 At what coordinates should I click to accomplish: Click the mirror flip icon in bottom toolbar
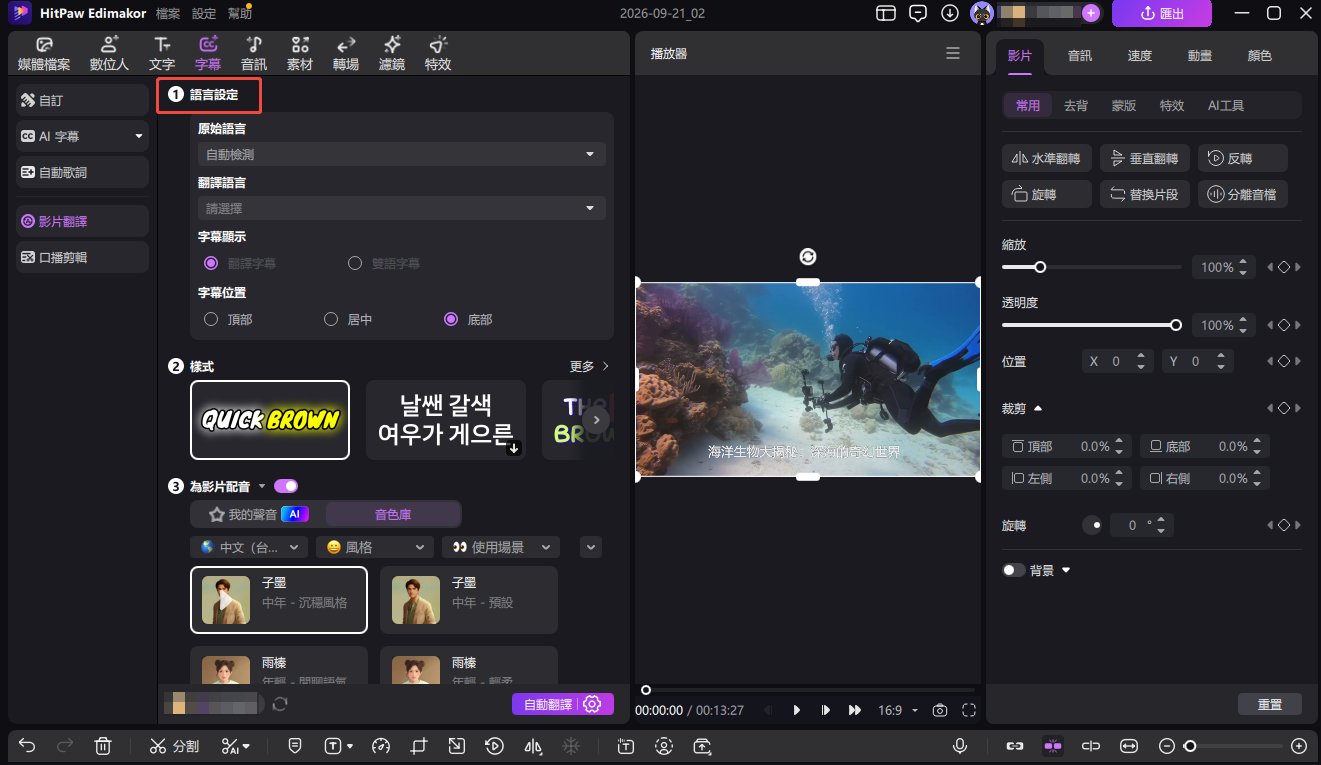coord(533,745)
